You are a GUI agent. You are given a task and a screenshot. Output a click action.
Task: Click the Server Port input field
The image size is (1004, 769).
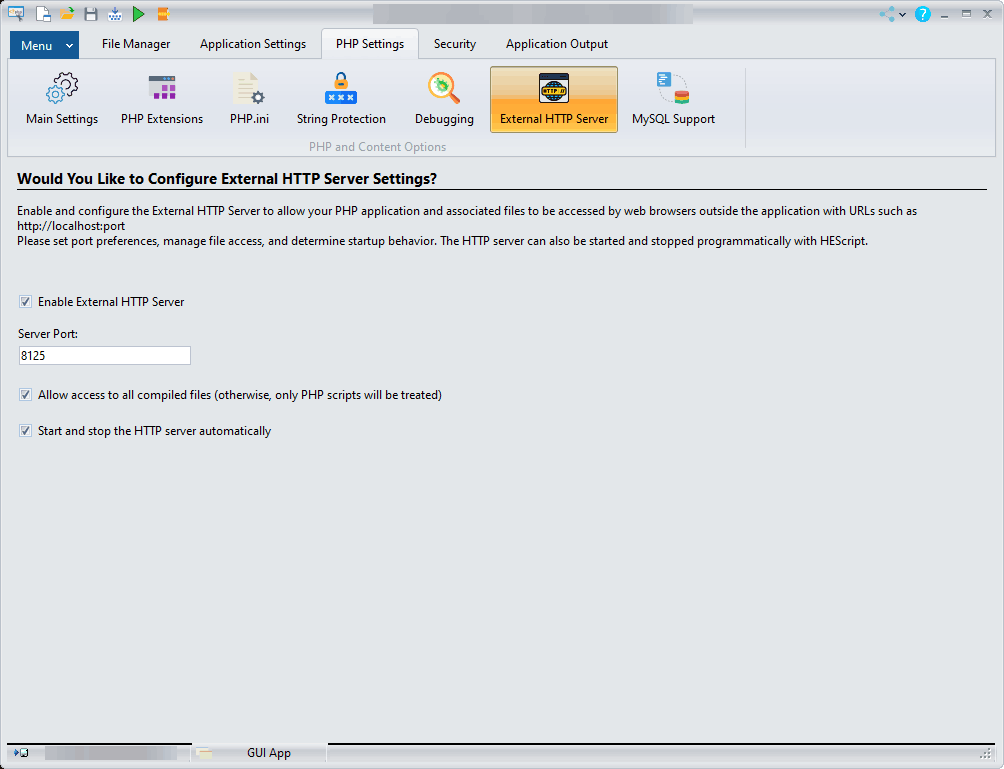click(104, 356)
